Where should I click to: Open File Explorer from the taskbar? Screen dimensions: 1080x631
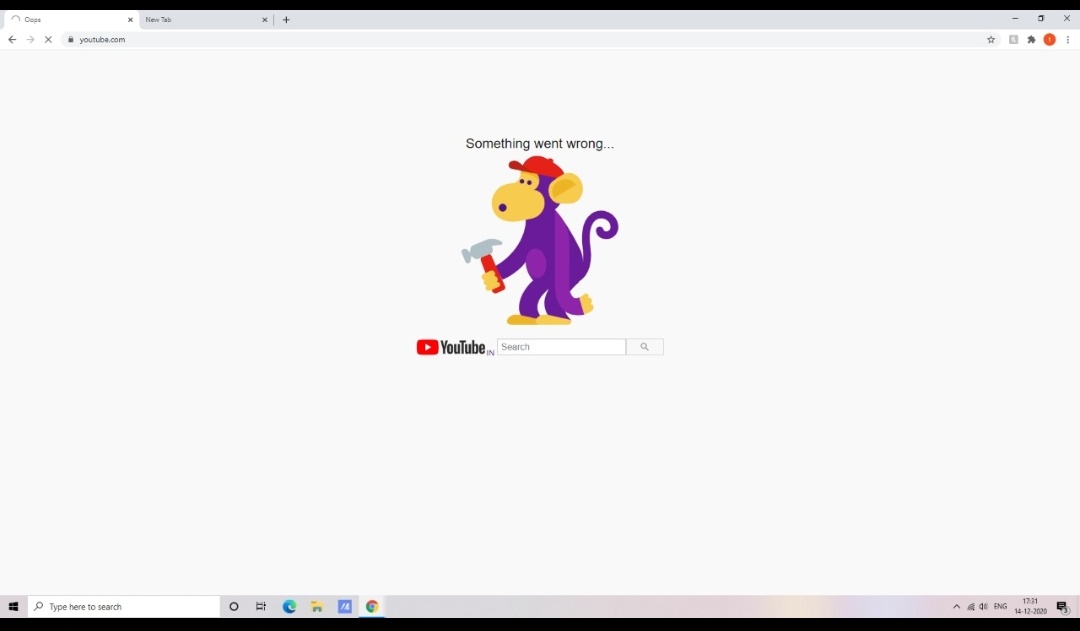(x=317, y=606)
